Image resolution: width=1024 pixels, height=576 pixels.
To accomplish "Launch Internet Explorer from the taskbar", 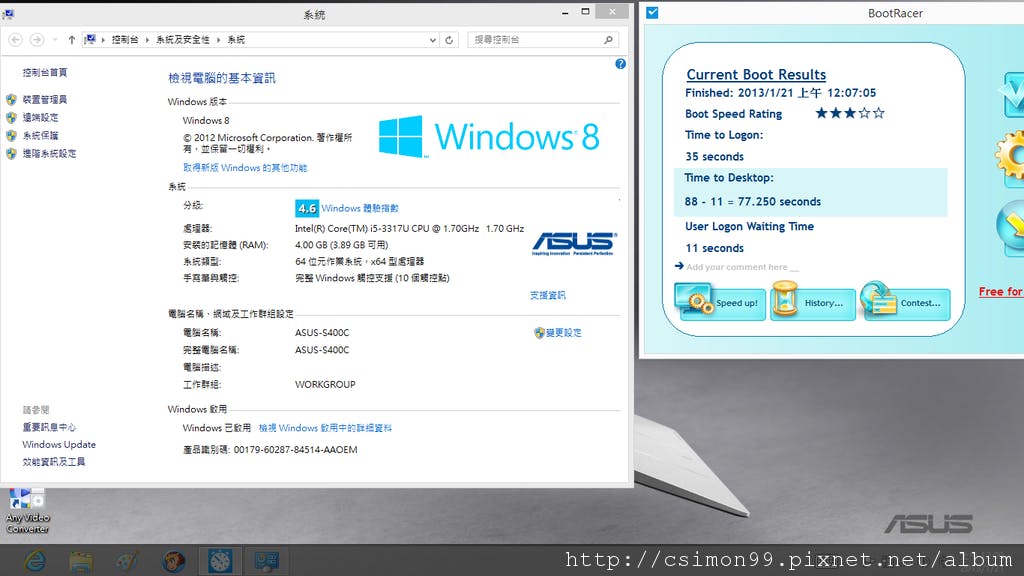I will click(35, 561).
